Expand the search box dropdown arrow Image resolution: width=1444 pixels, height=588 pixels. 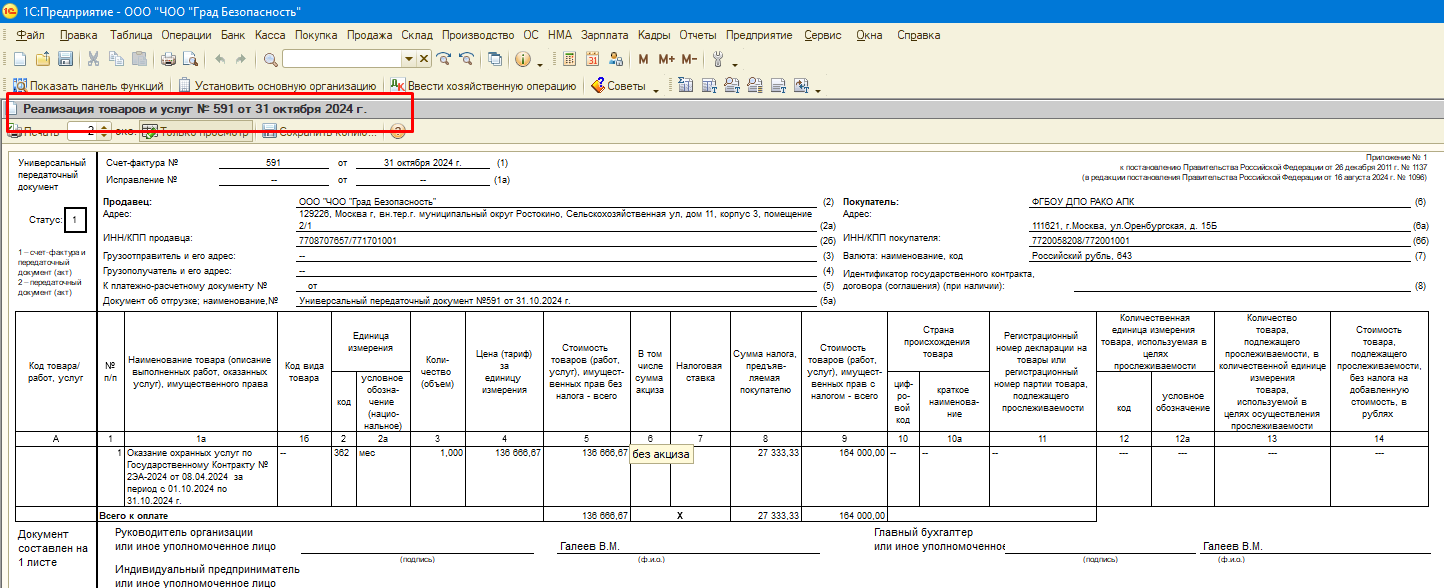tap(409, 59)
